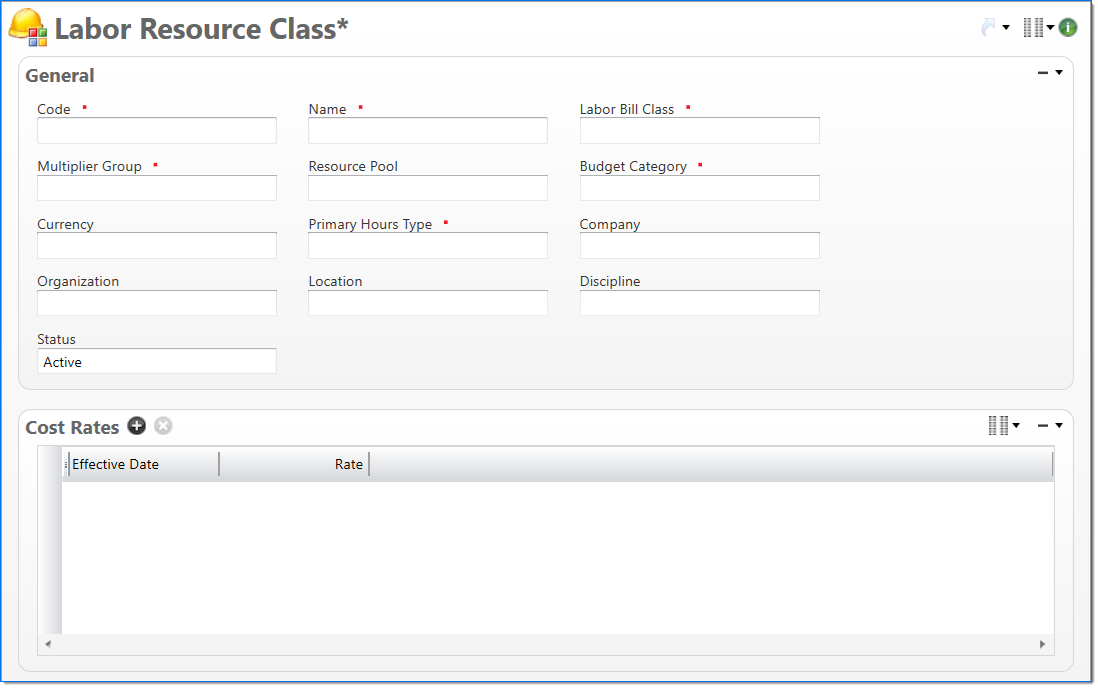This screenshot has width=1098, height=688.
Task: Click the layout columns icon in page header
Action: pos(1033,28)
